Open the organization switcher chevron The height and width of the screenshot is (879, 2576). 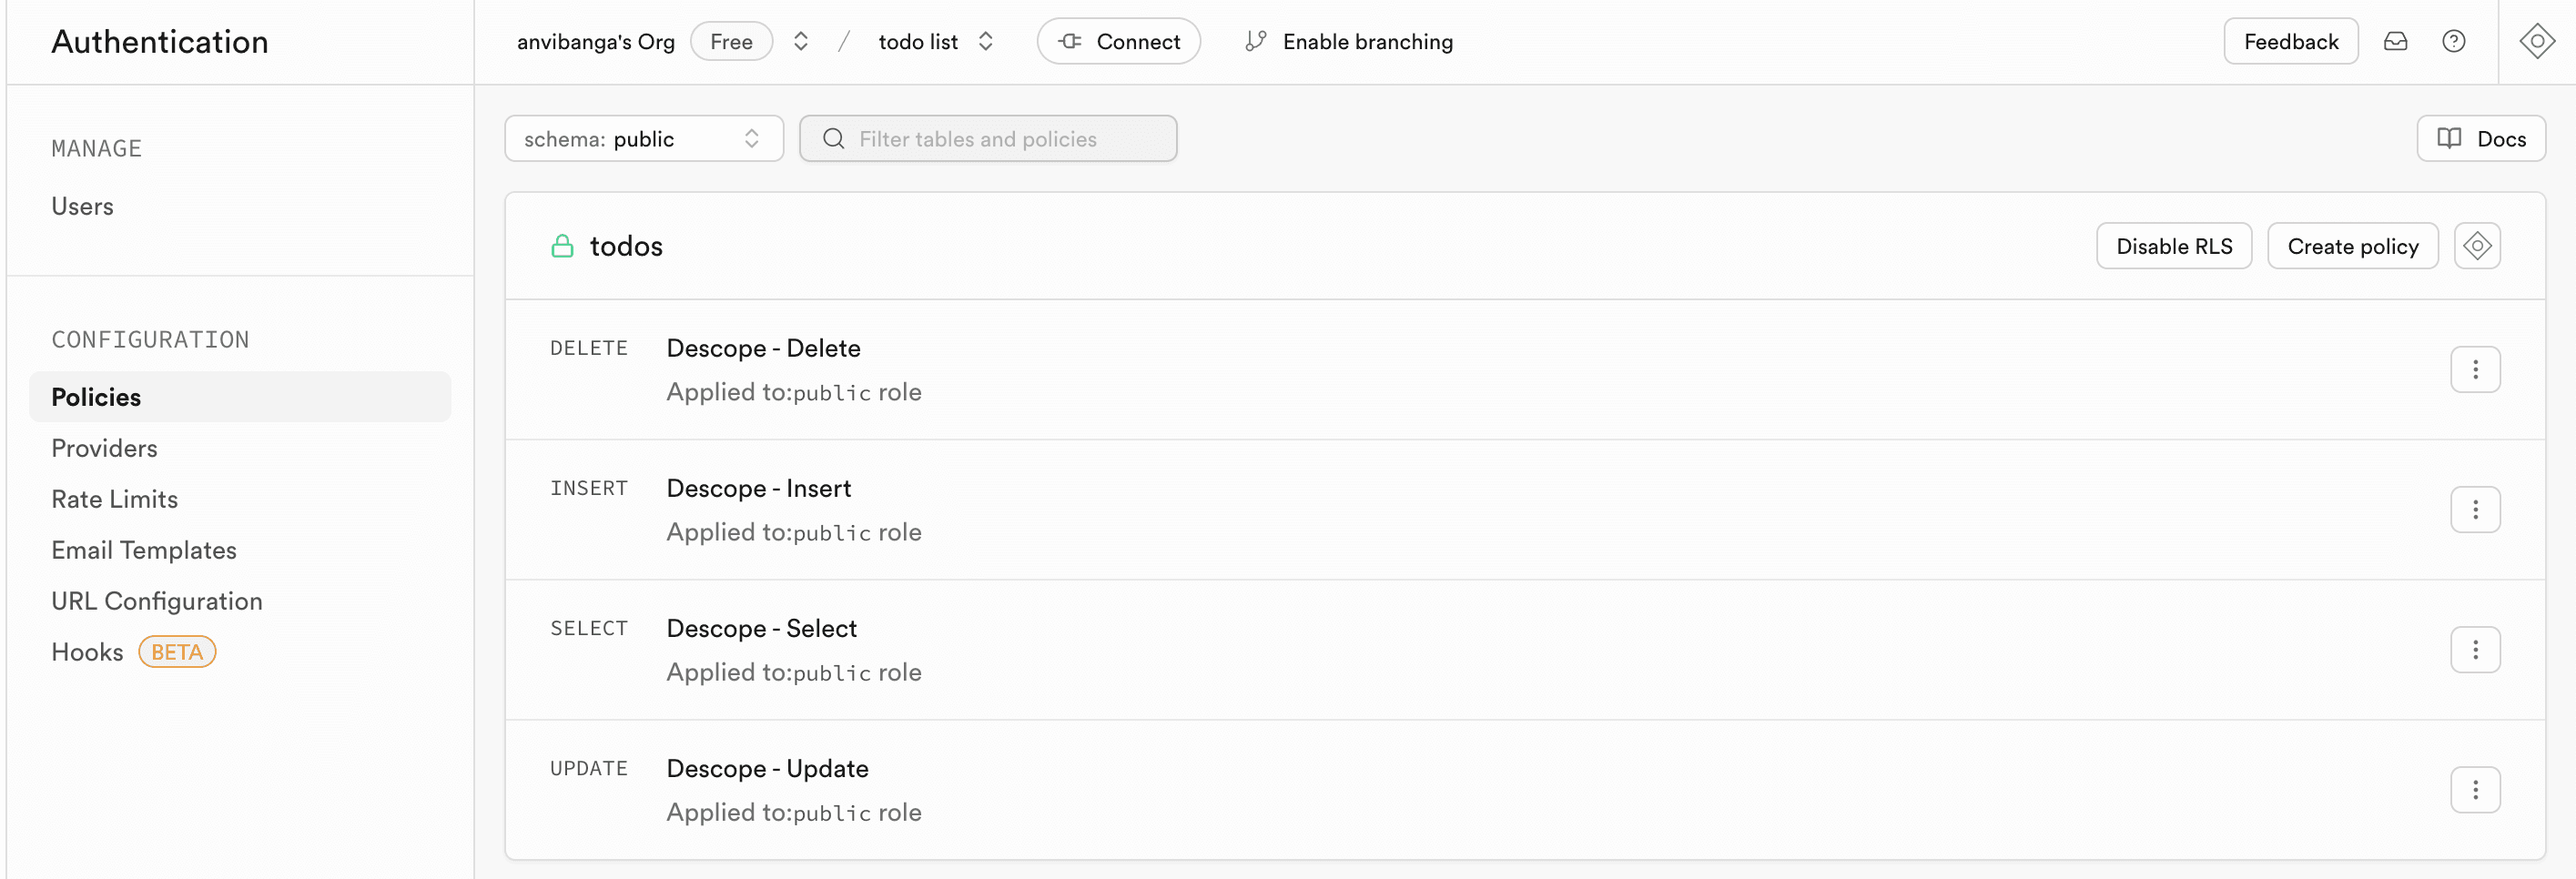pos(800,41)
